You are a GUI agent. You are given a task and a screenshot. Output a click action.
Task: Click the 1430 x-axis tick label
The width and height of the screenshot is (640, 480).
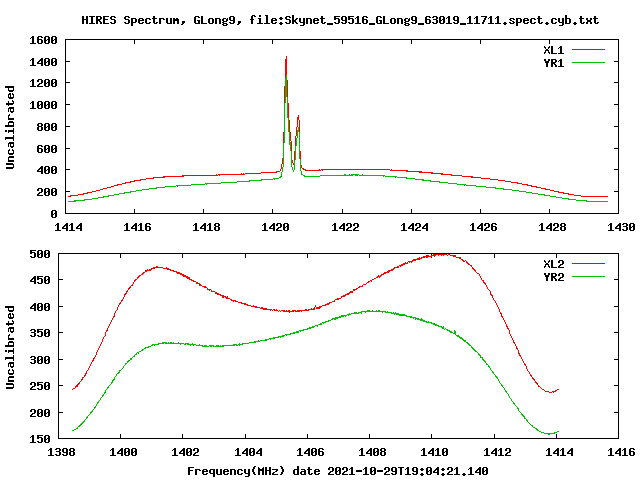(x=621, y=227)
